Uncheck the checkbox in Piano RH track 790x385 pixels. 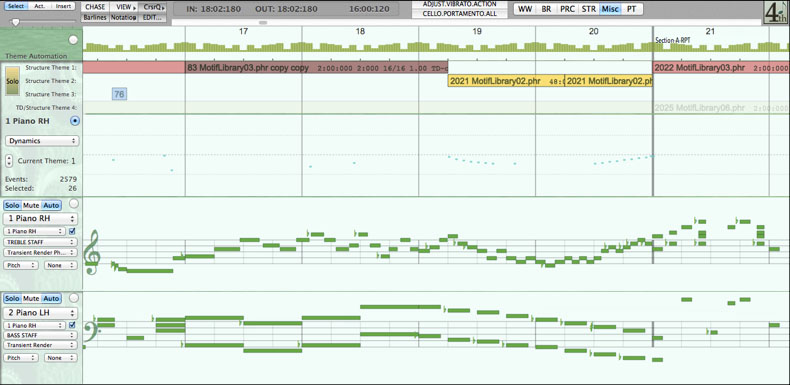pyautogui.click(x=72, y=231)
